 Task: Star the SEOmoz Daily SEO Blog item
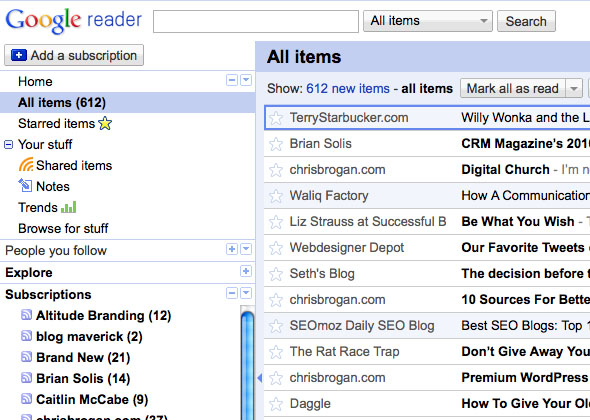(276, 326)
